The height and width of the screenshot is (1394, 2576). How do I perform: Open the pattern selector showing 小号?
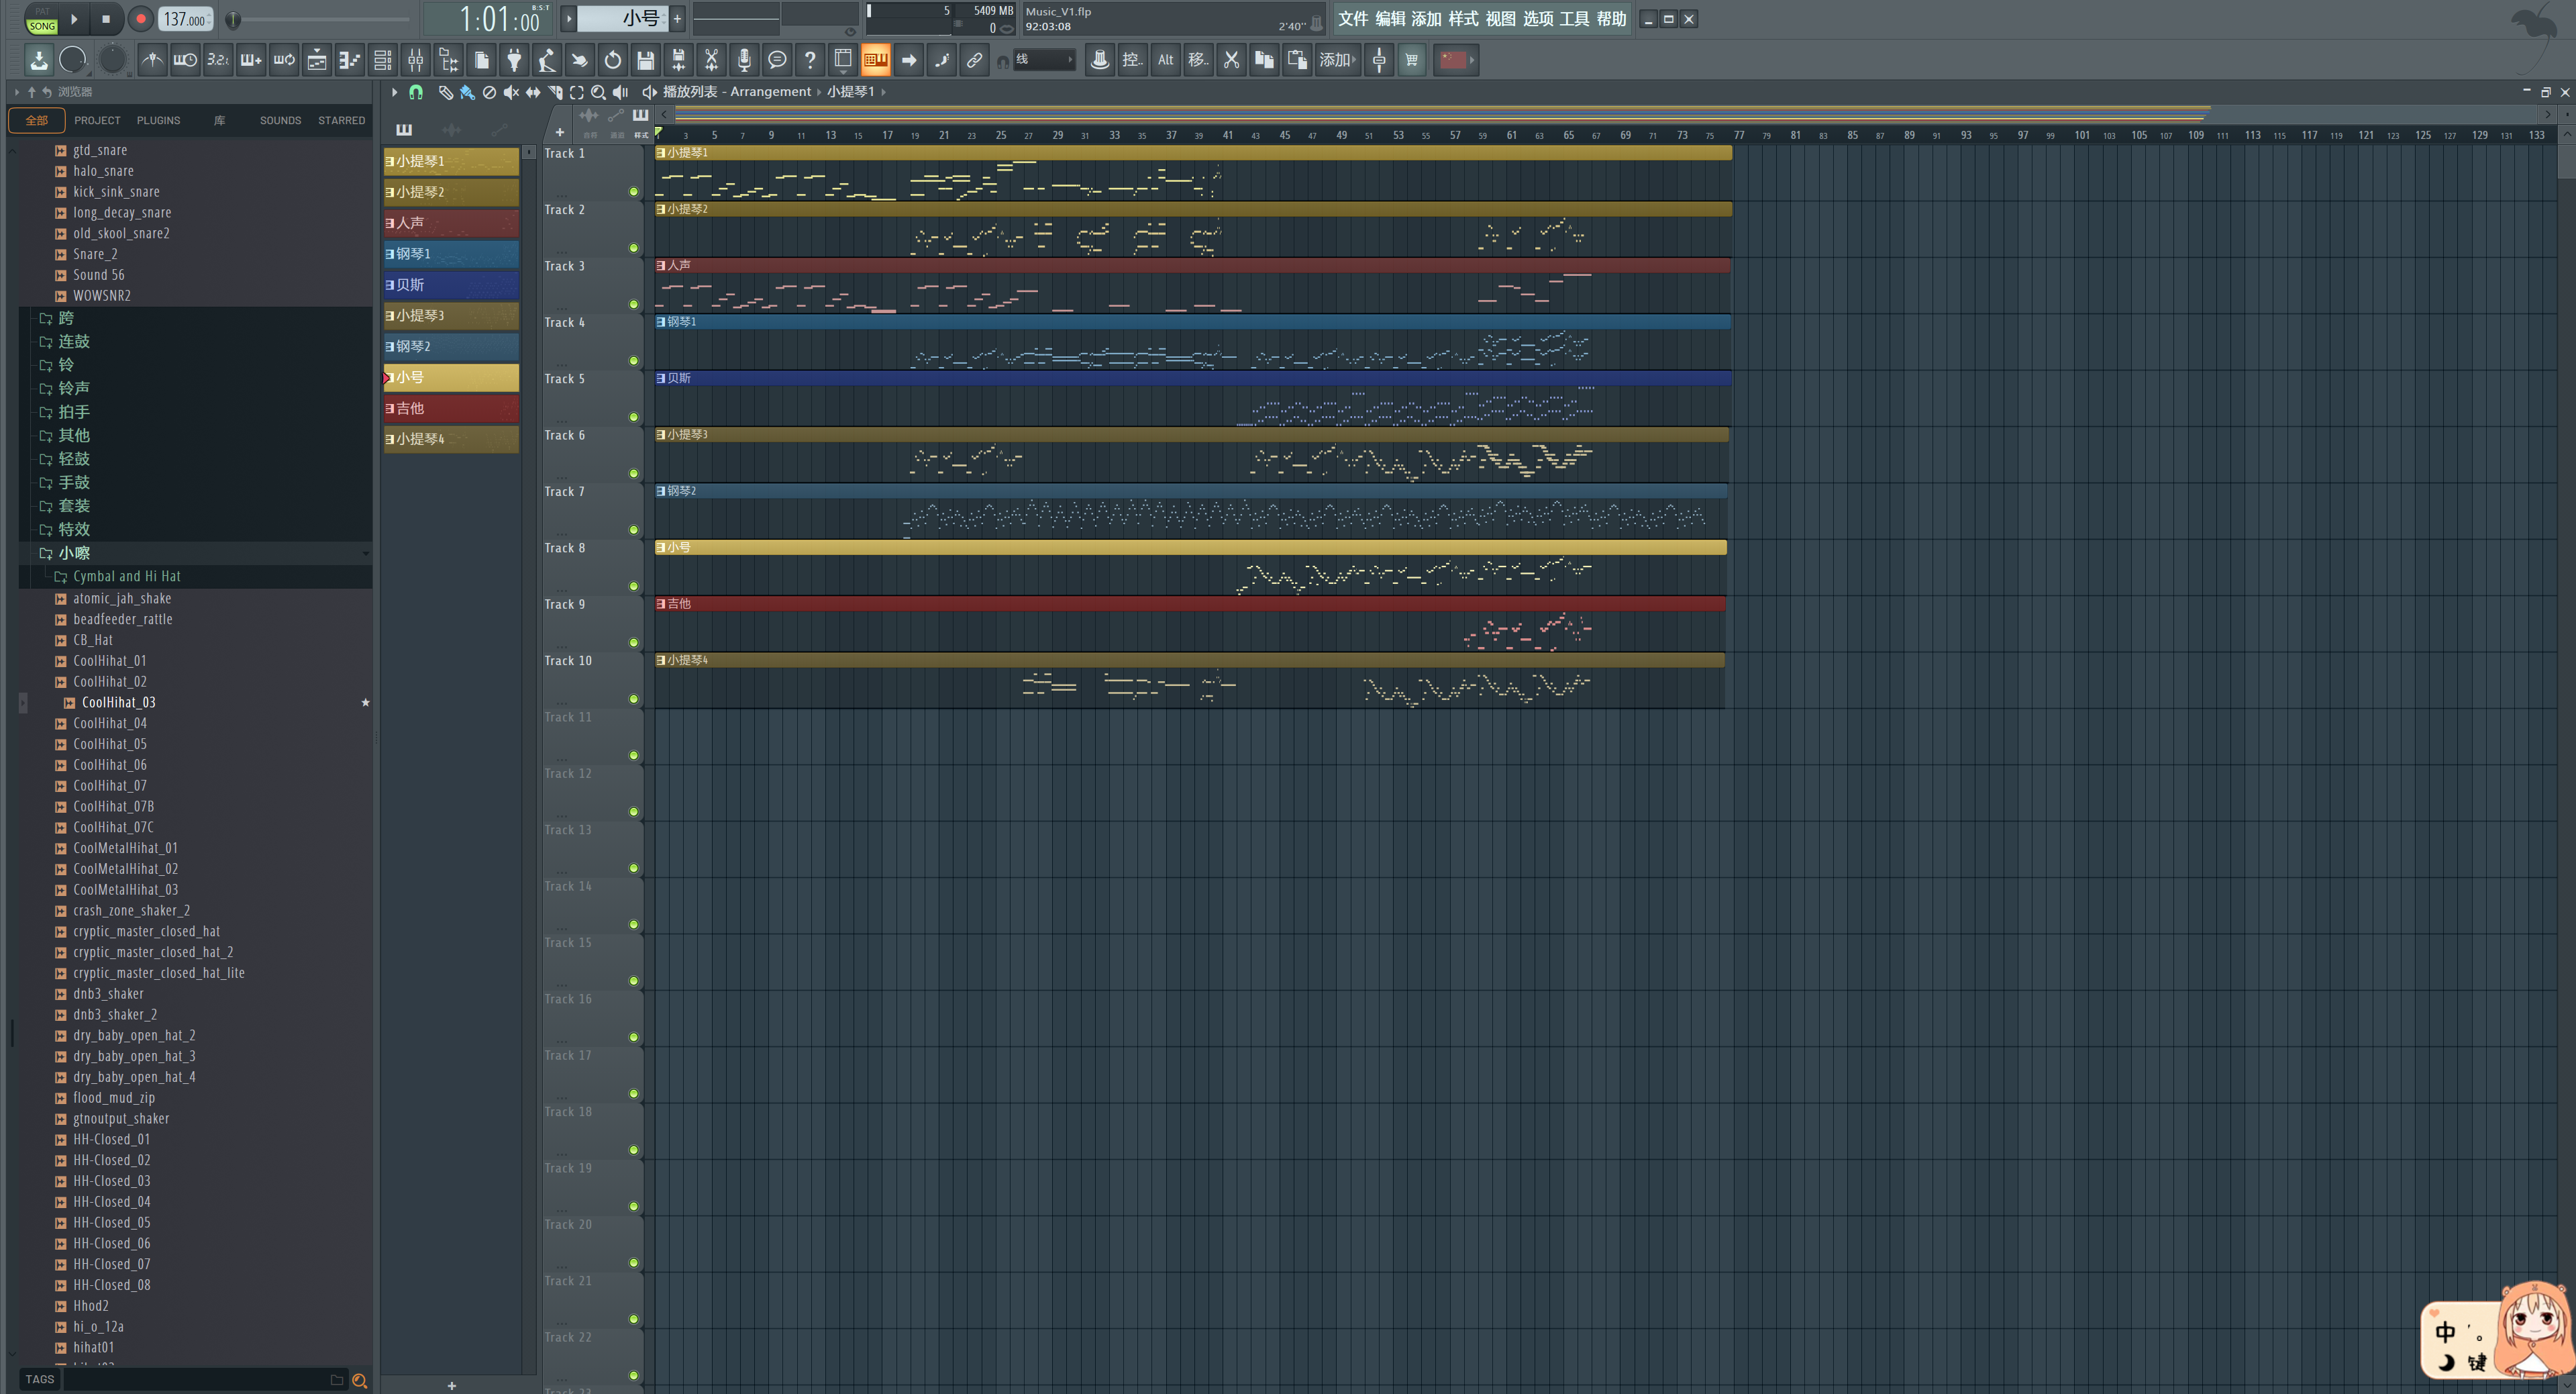(x=622, y=18)
